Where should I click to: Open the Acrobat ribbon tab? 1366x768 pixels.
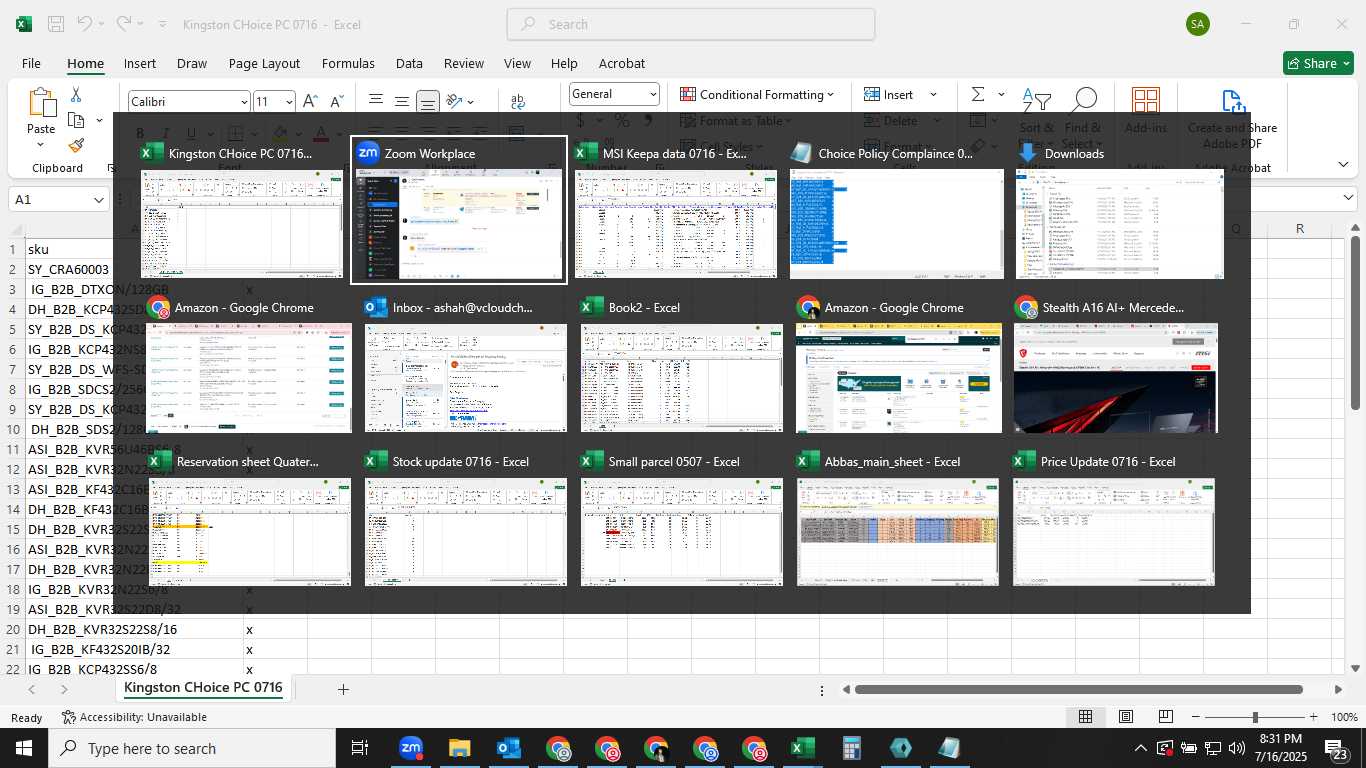coord(622,63)
